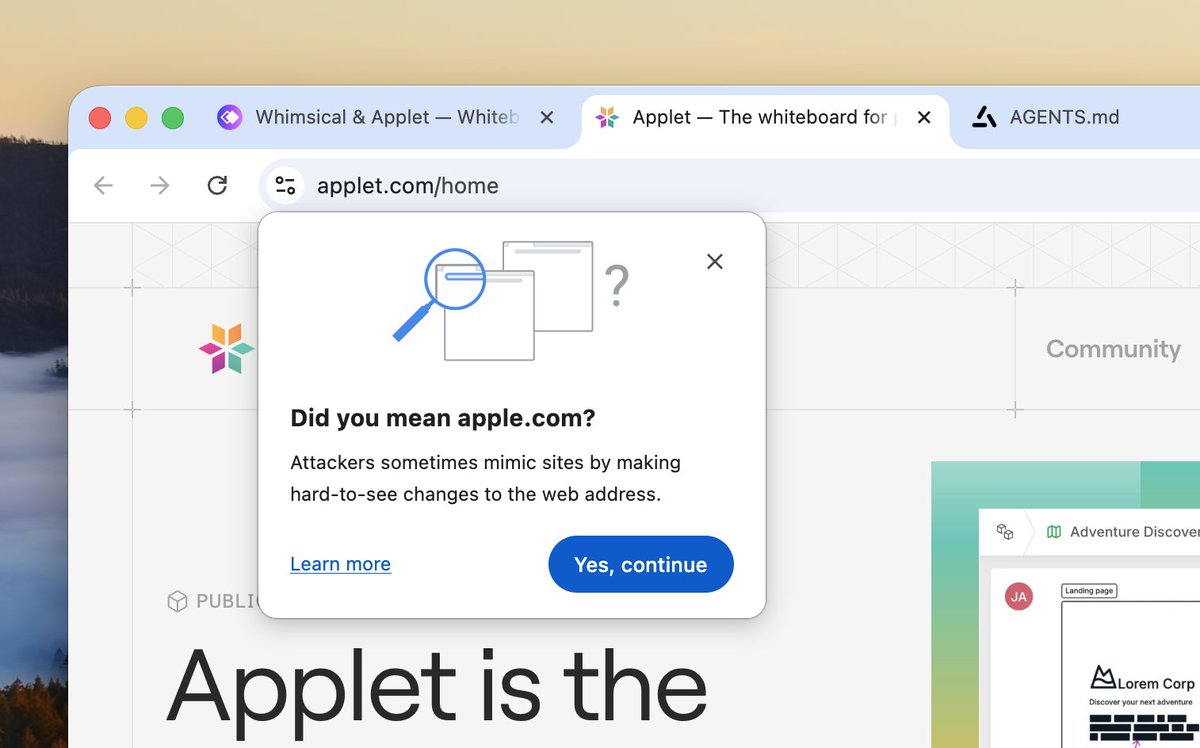Screen dimensions: 1200x748
Task: Dismiss the 'Did you mean' popup
Action: (x=714, y=261)
